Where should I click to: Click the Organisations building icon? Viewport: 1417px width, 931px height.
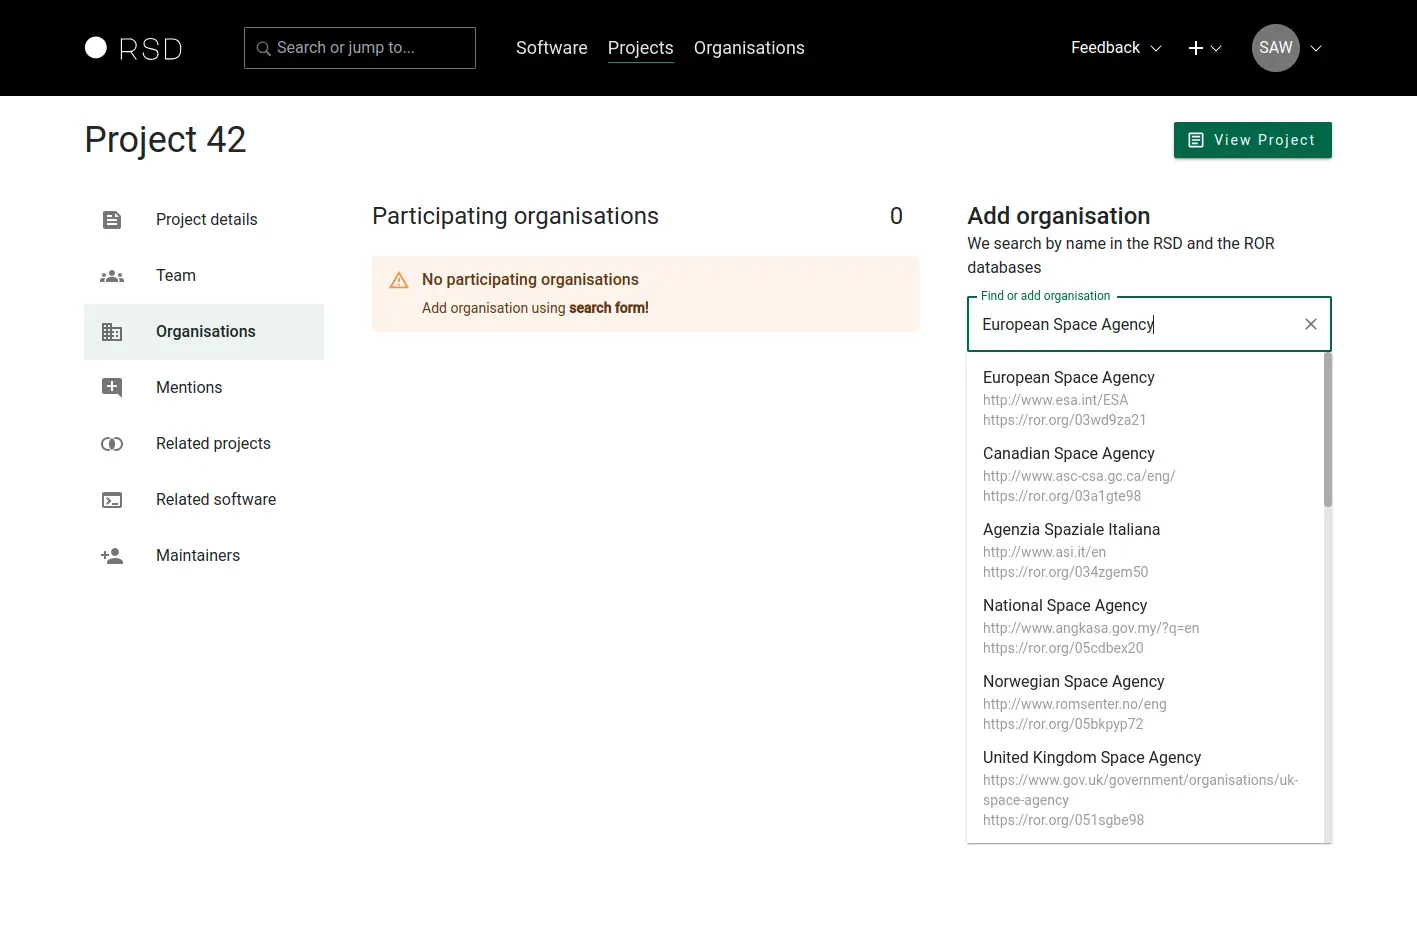[x=112, y=332]
